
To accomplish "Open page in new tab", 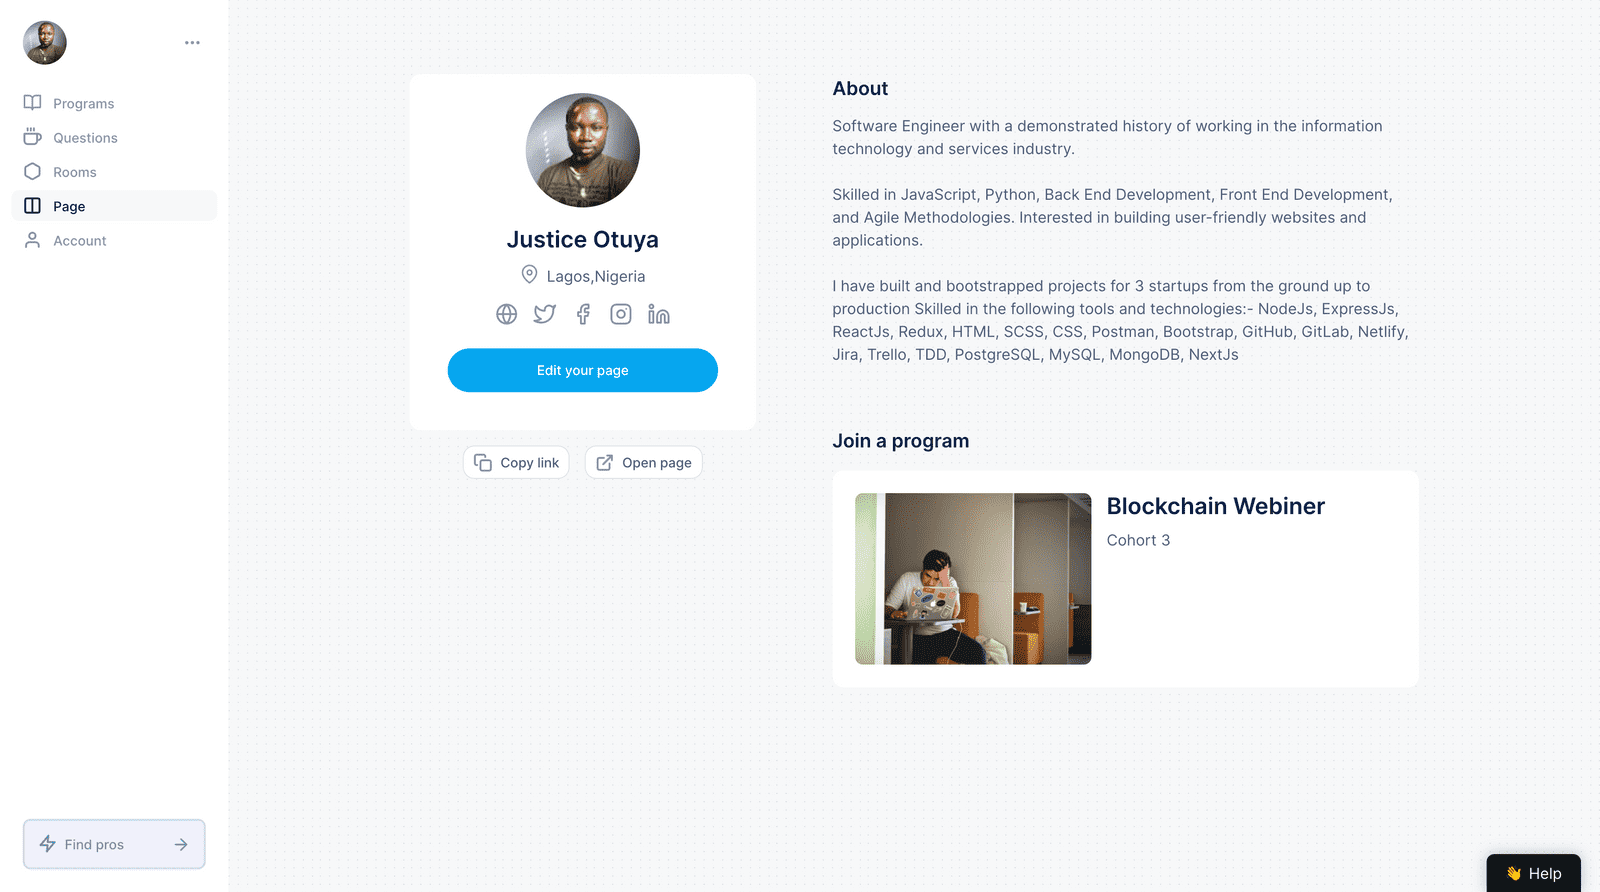I will [644, 462].
